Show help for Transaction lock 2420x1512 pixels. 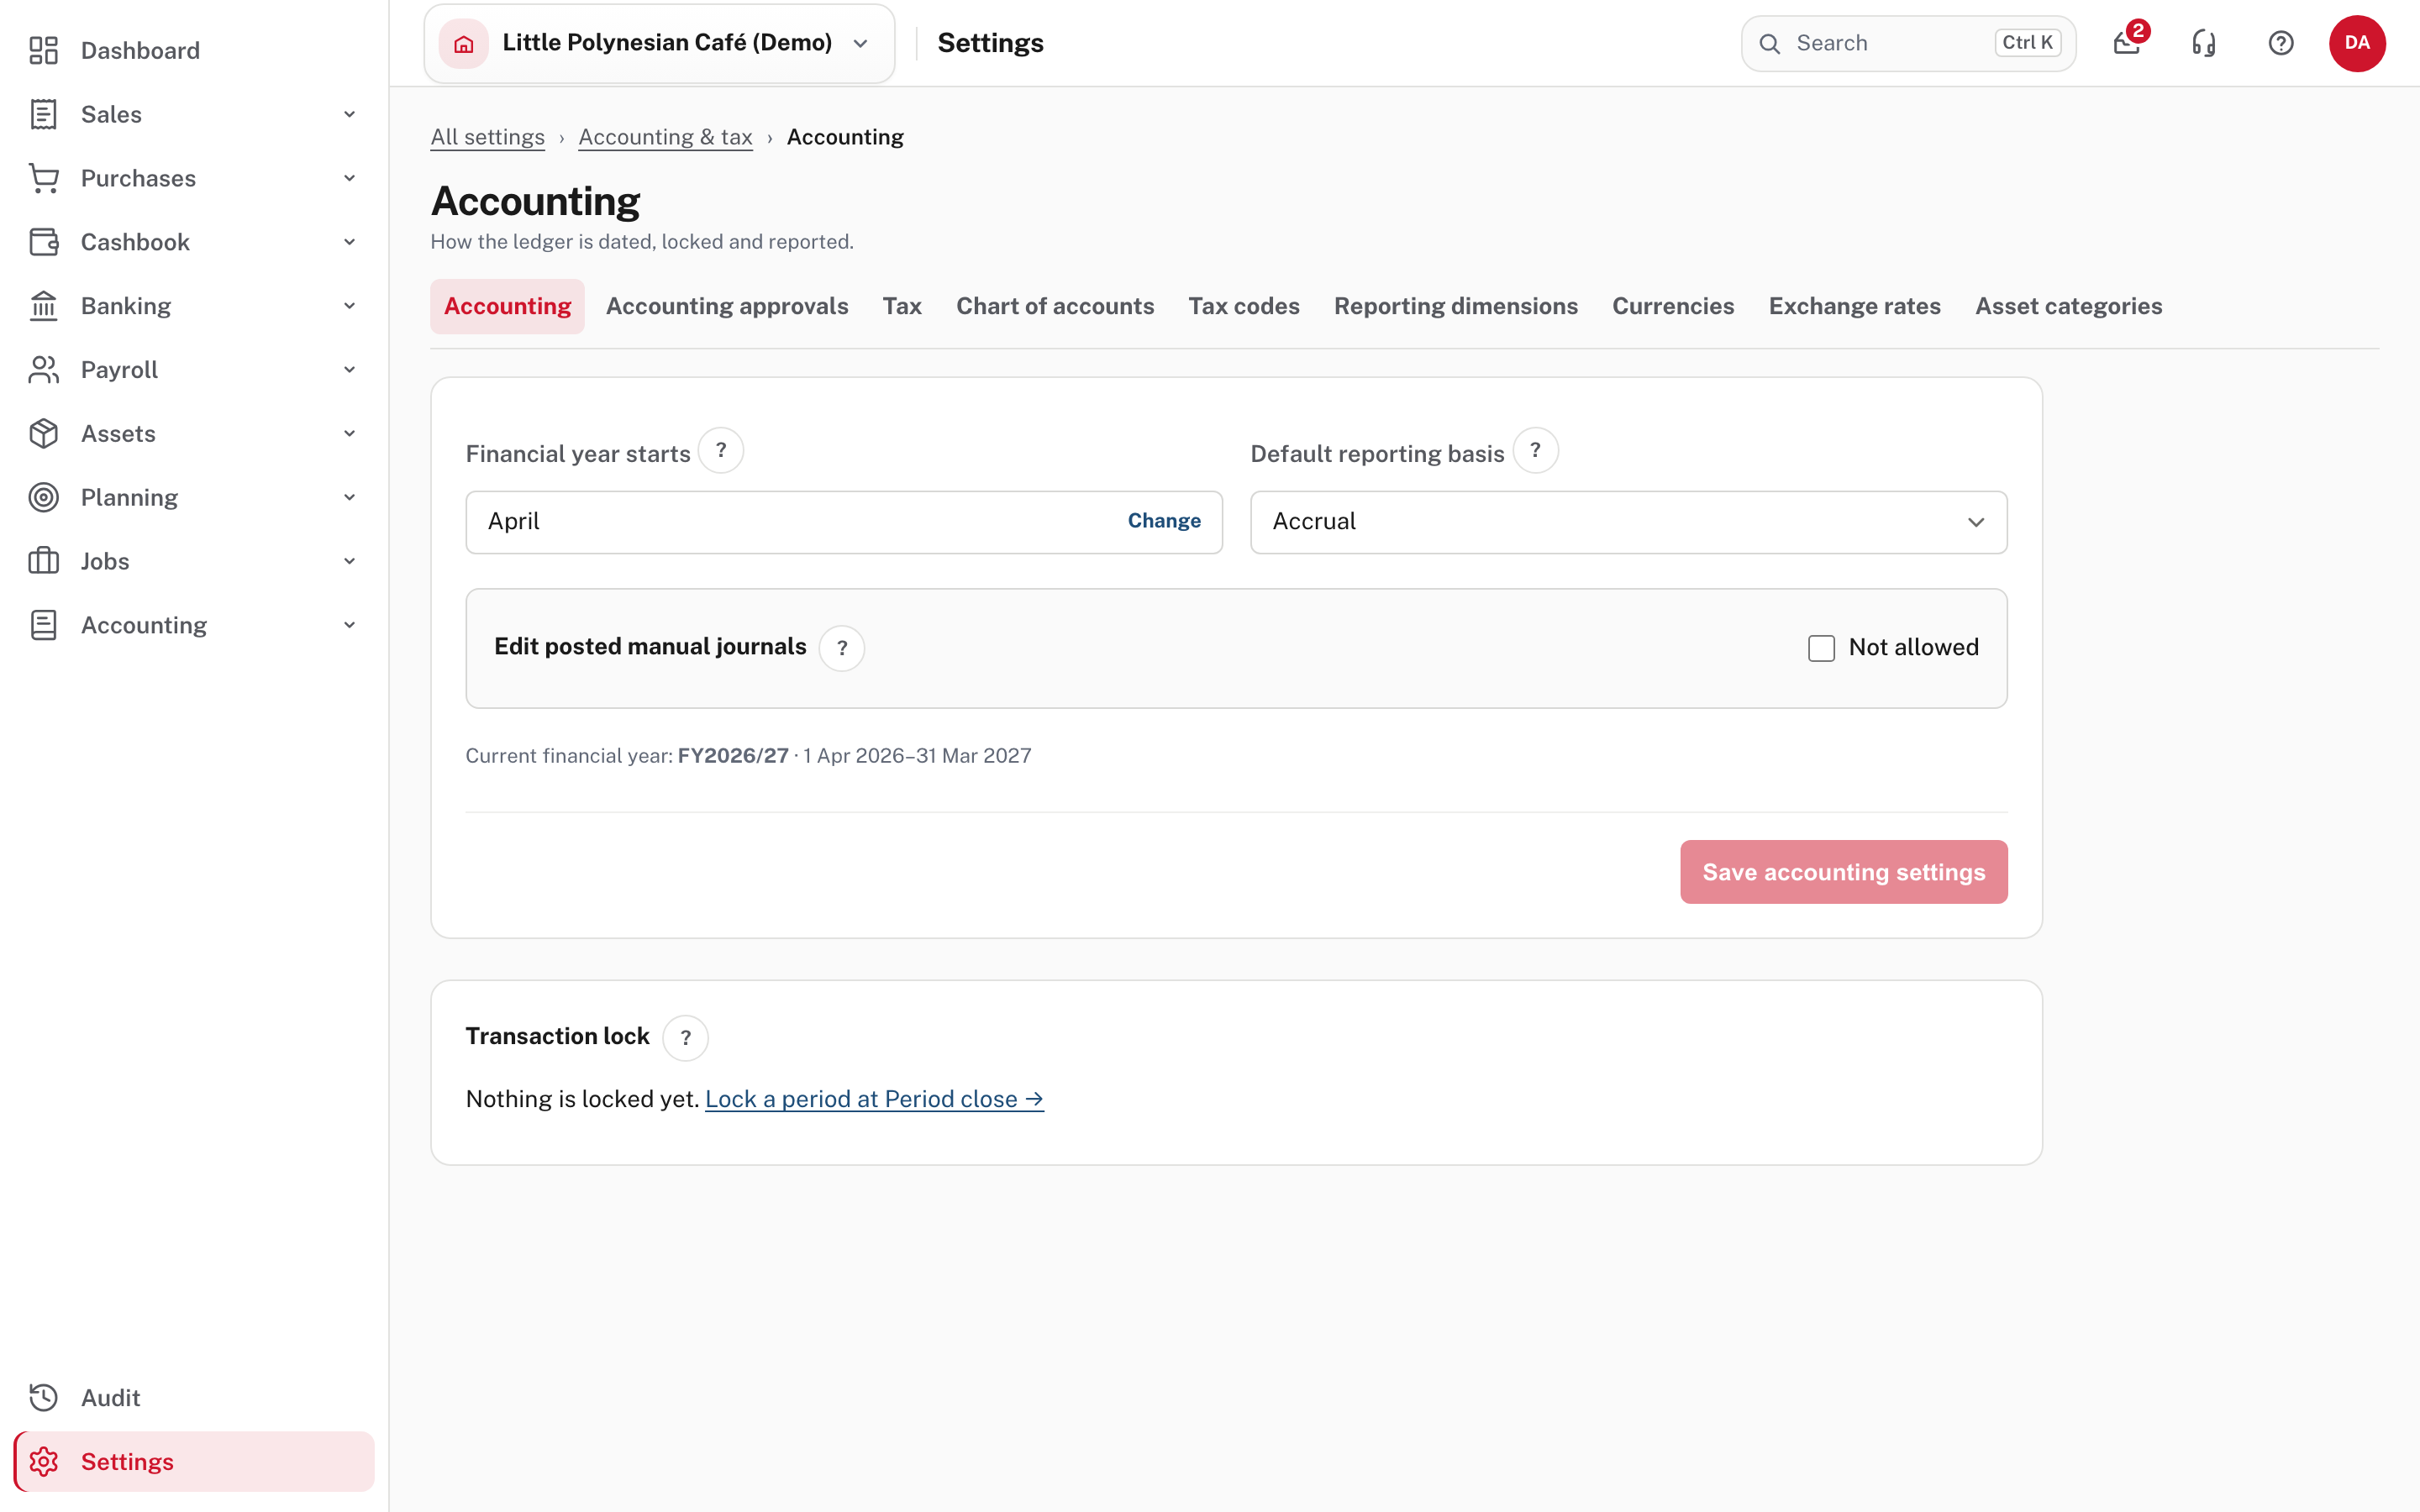tap(686, 1038)
